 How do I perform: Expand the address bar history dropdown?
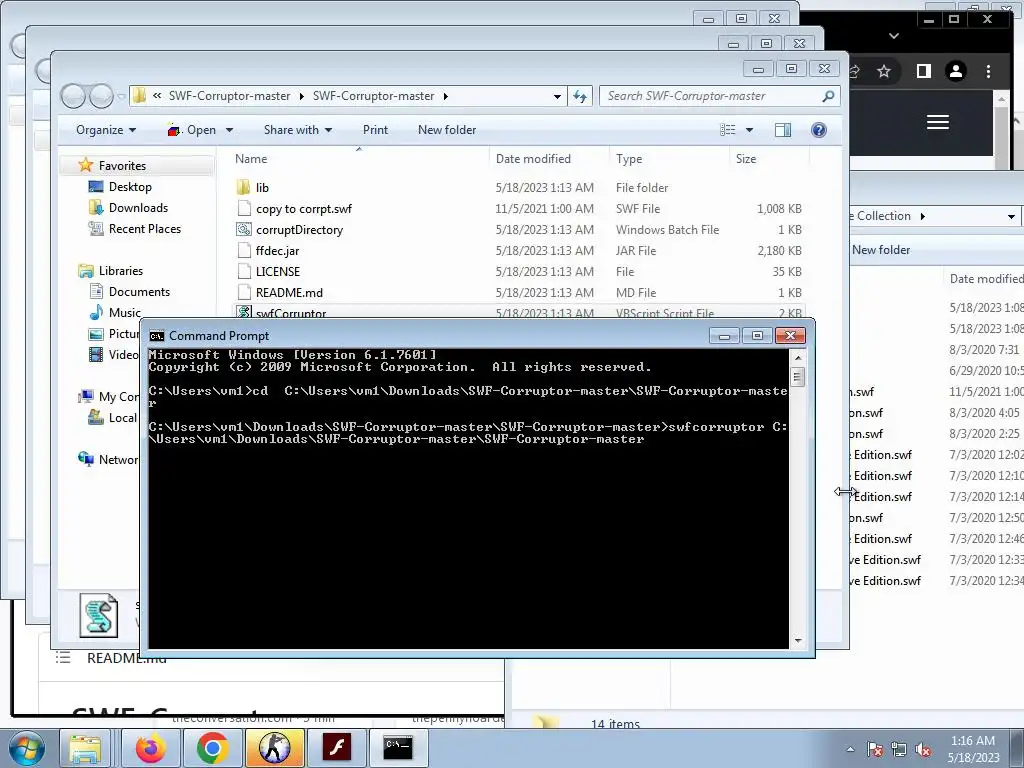coord(557,97)
